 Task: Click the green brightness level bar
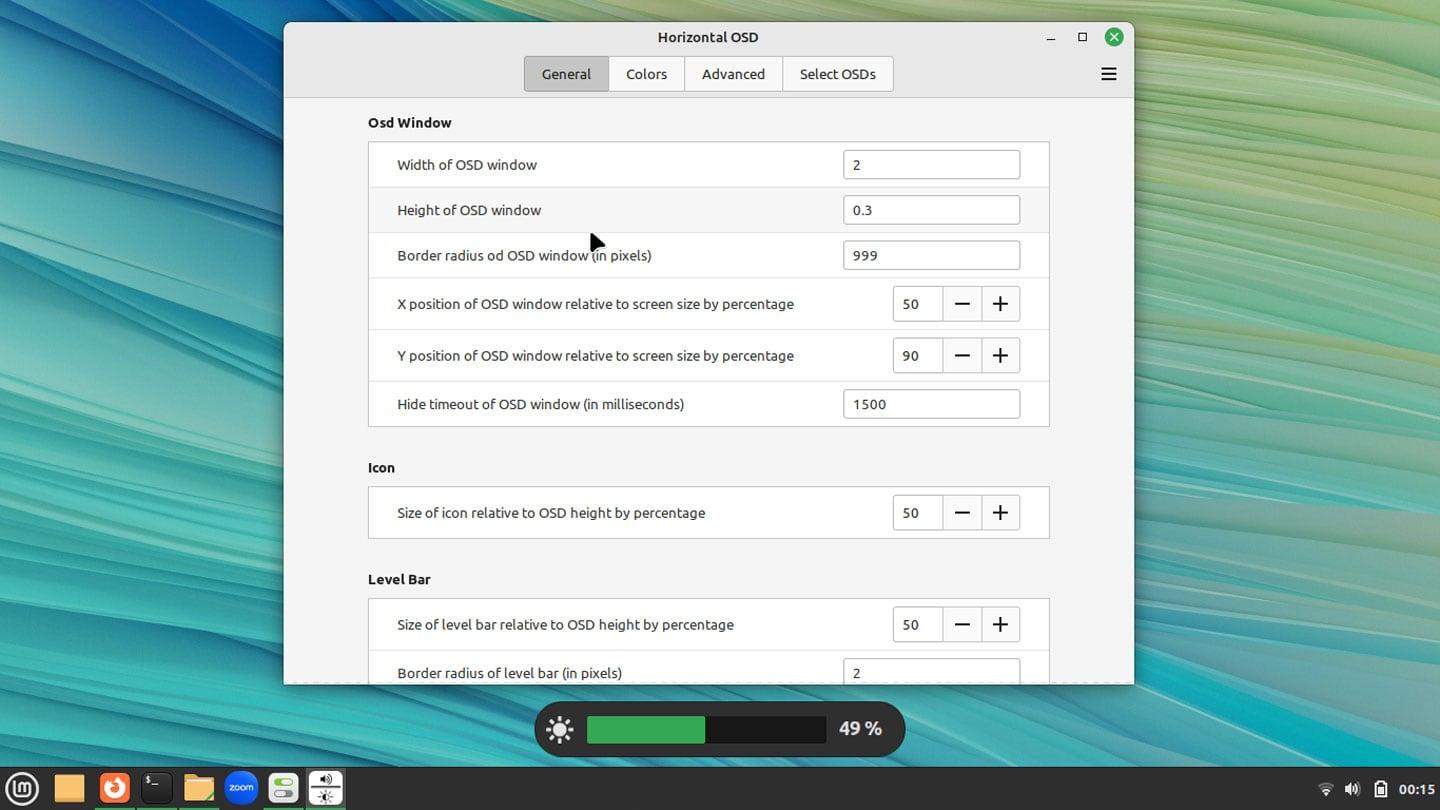coord(646,729)
